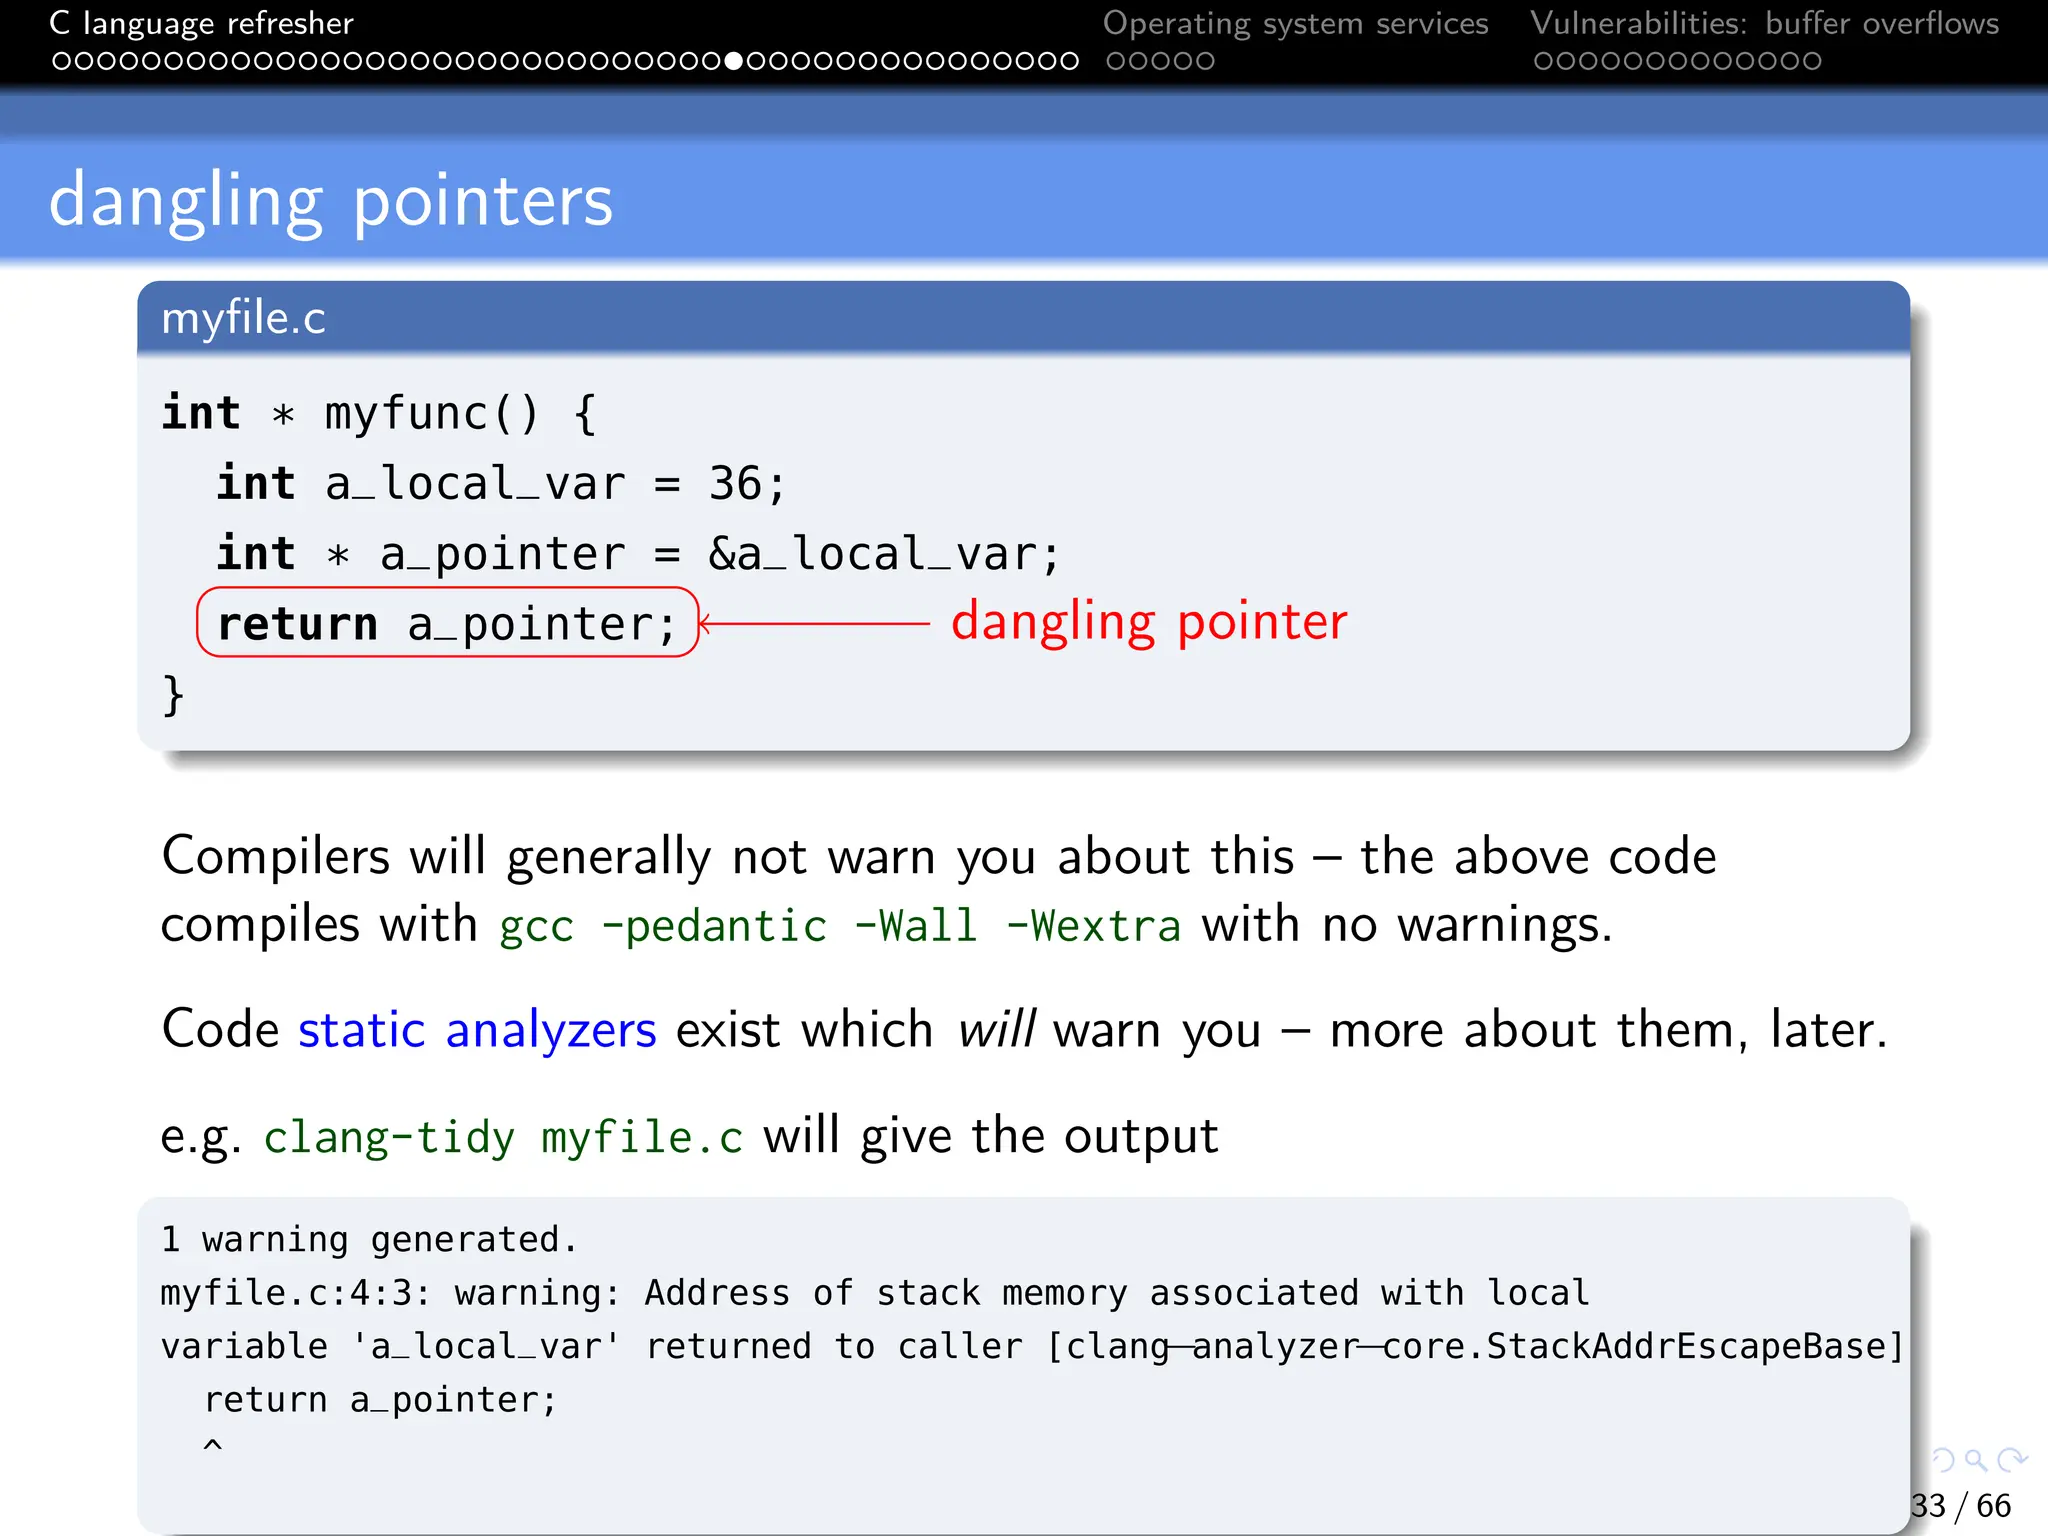
Task: Select the filled current-slide navigation dot
Action: [733, 61]
